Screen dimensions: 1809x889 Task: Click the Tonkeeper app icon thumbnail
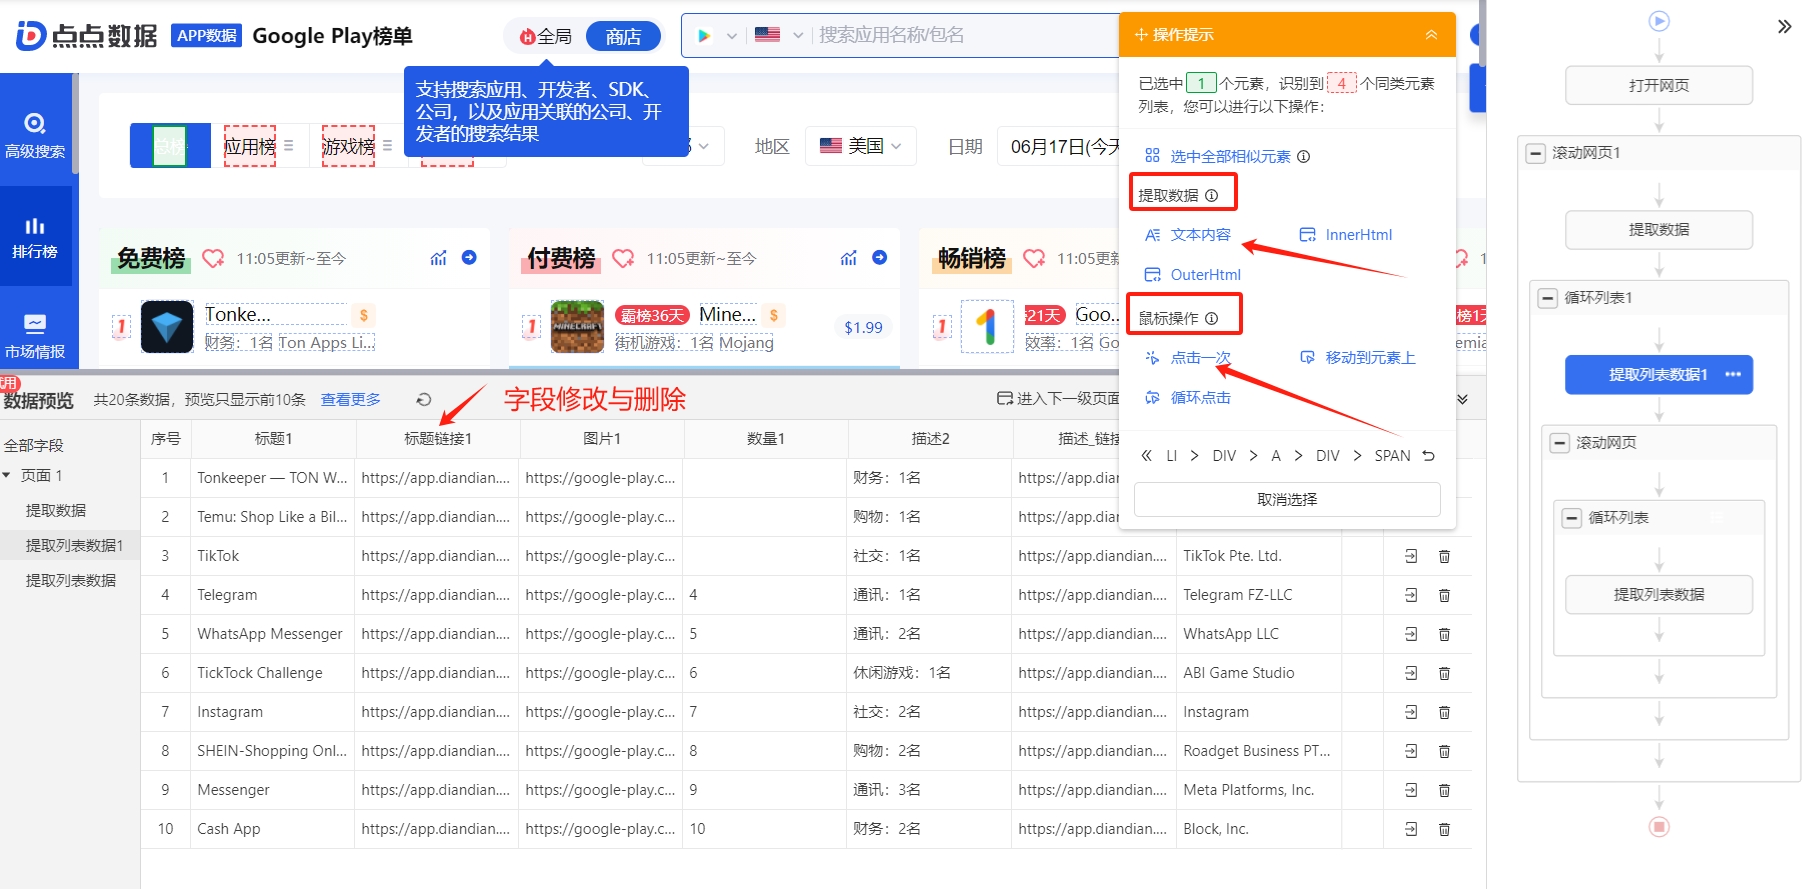tap(167, 327)
